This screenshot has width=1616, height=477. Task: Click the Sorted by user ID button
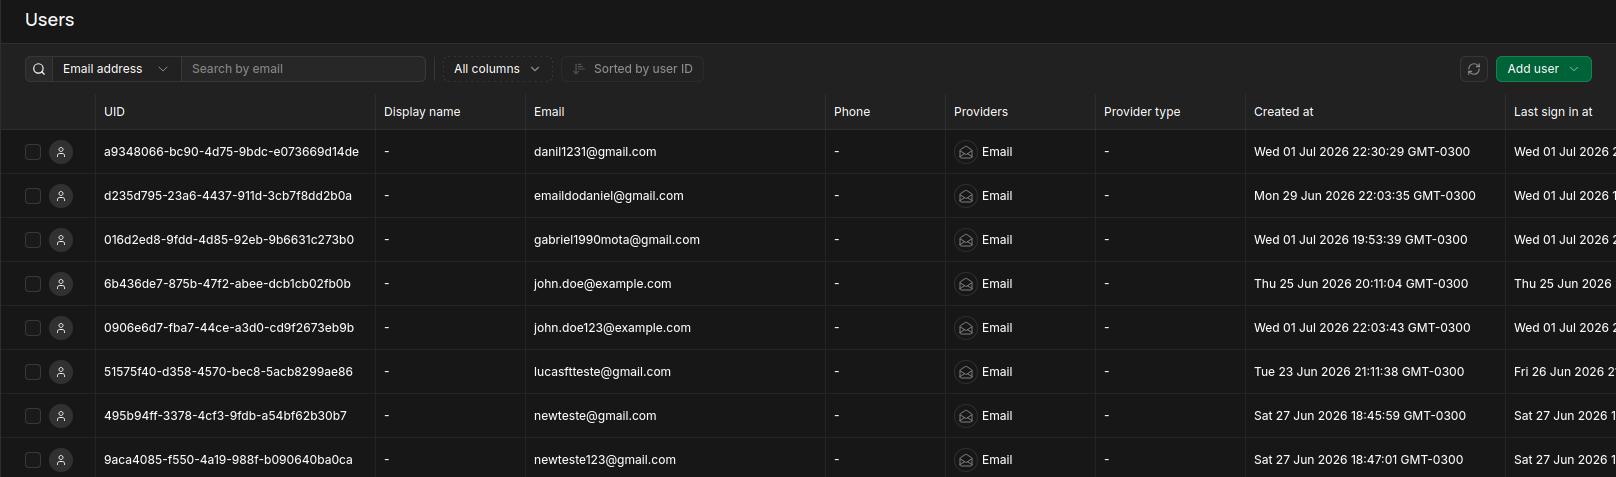tap(632, 69)
